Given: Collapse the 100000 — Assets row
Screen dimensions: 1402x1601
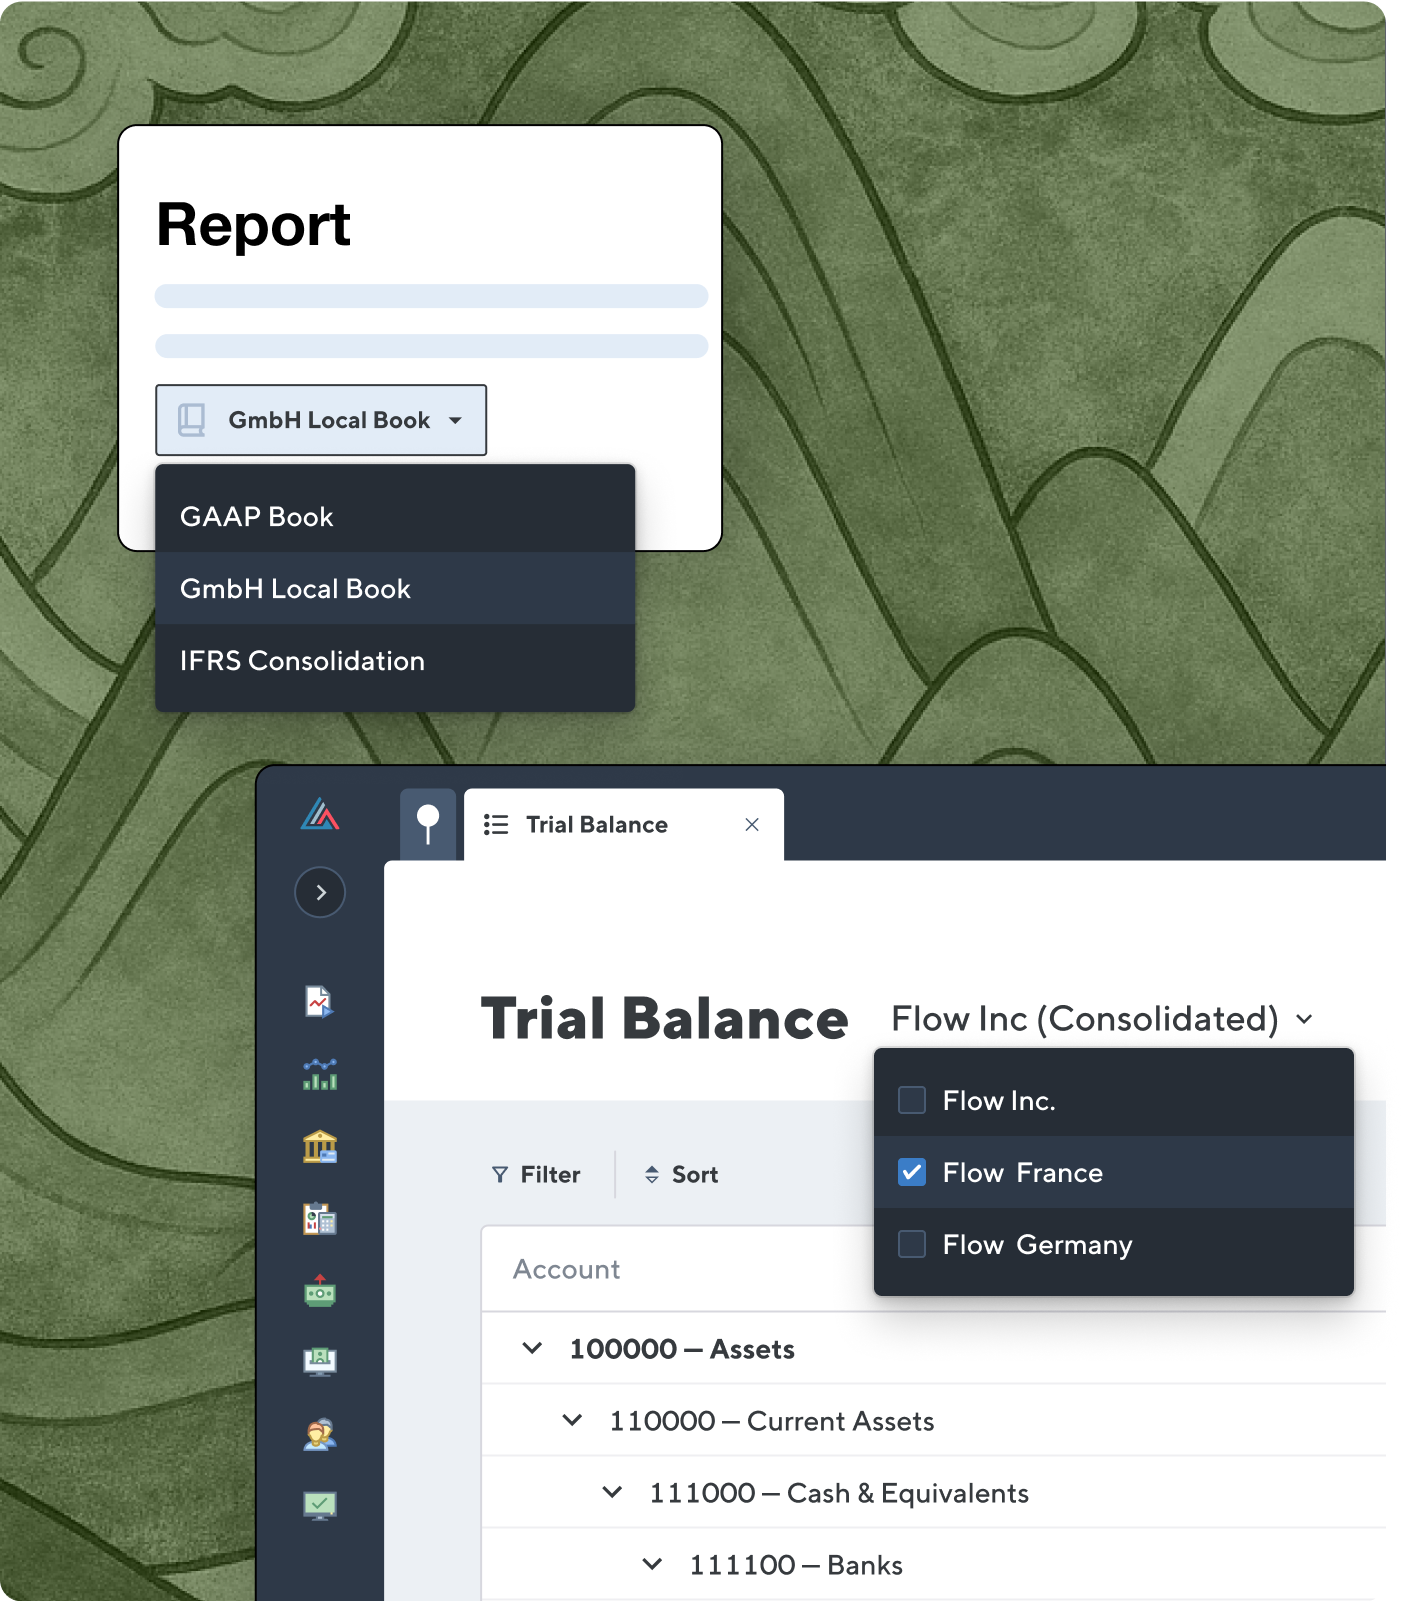Looking at the screenshot, I should click(x=533, y=1348).
